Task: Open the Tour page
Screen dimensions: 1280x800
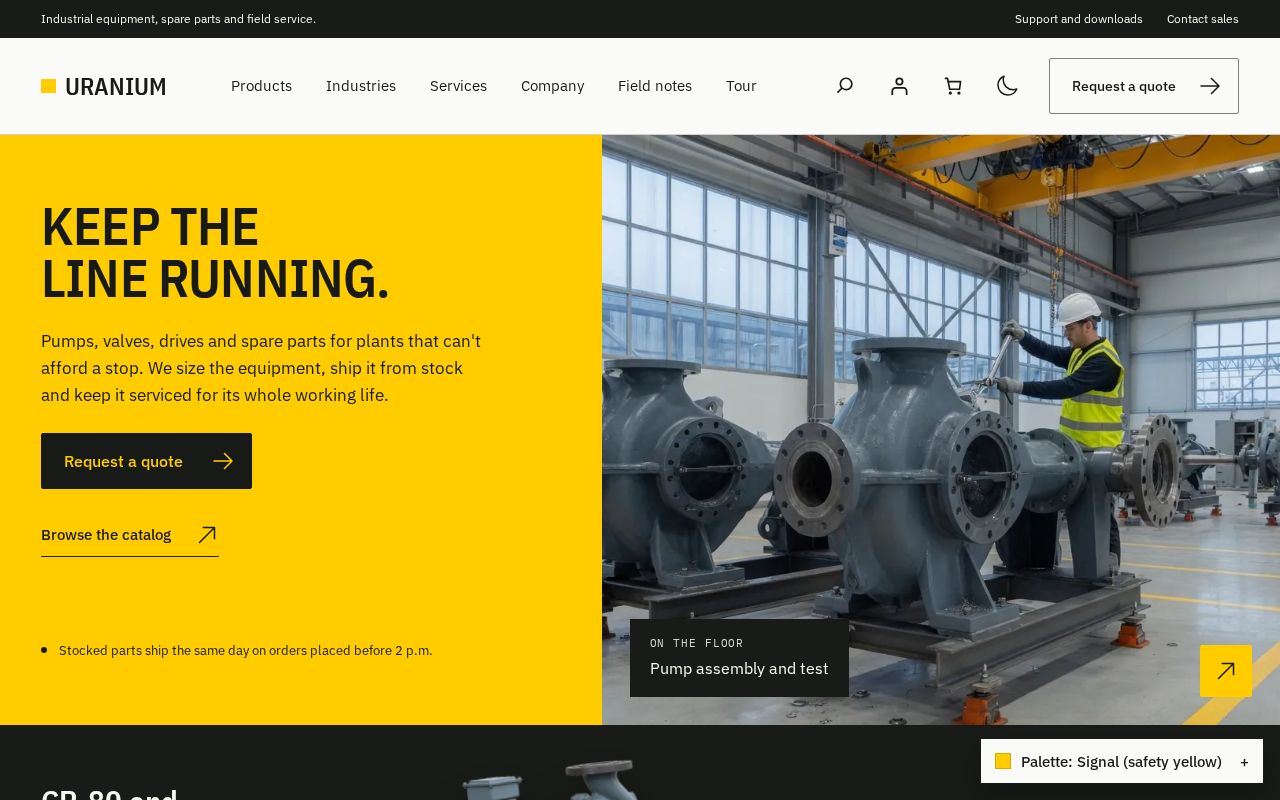Action: tap(741, 86)
